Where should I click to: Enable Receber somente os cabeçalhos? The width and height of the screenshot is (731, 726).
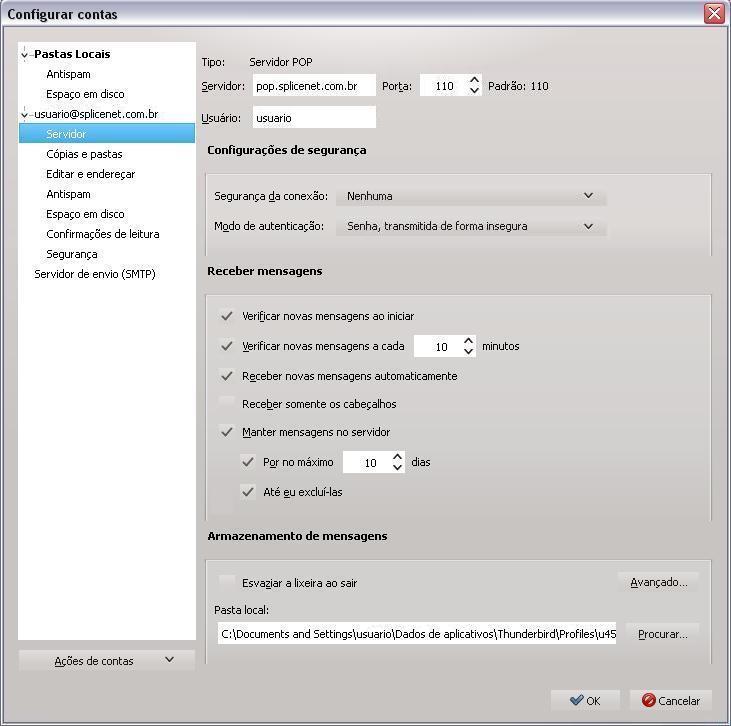(x=227, y=404)
